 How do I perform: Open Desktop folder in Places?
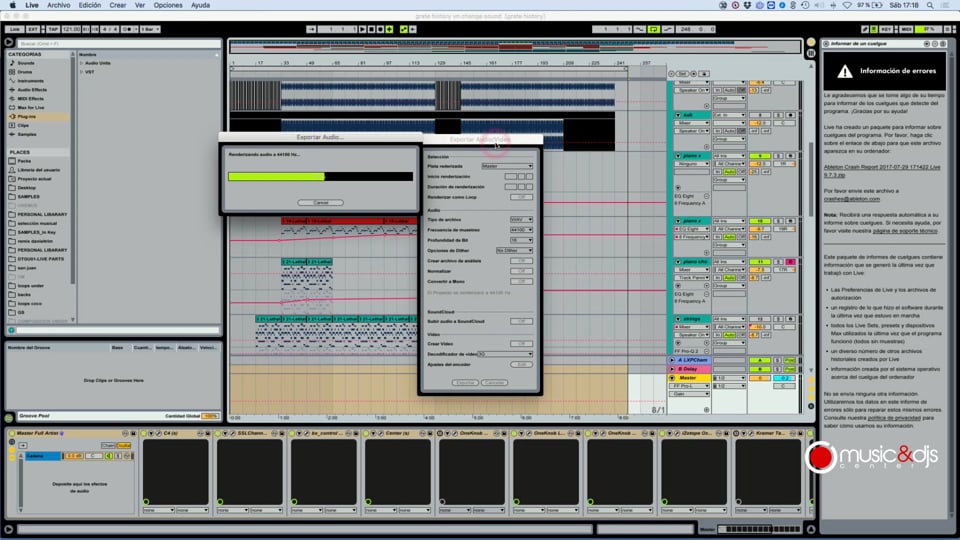(26, 187)
